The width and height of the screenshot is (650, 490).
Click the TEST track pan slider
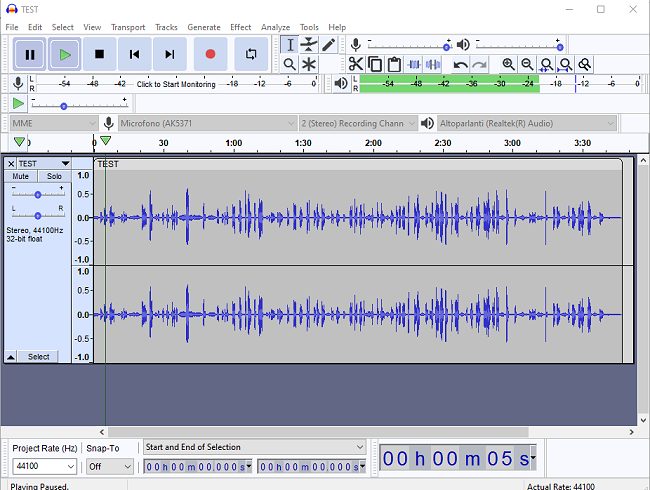(38, 216)
